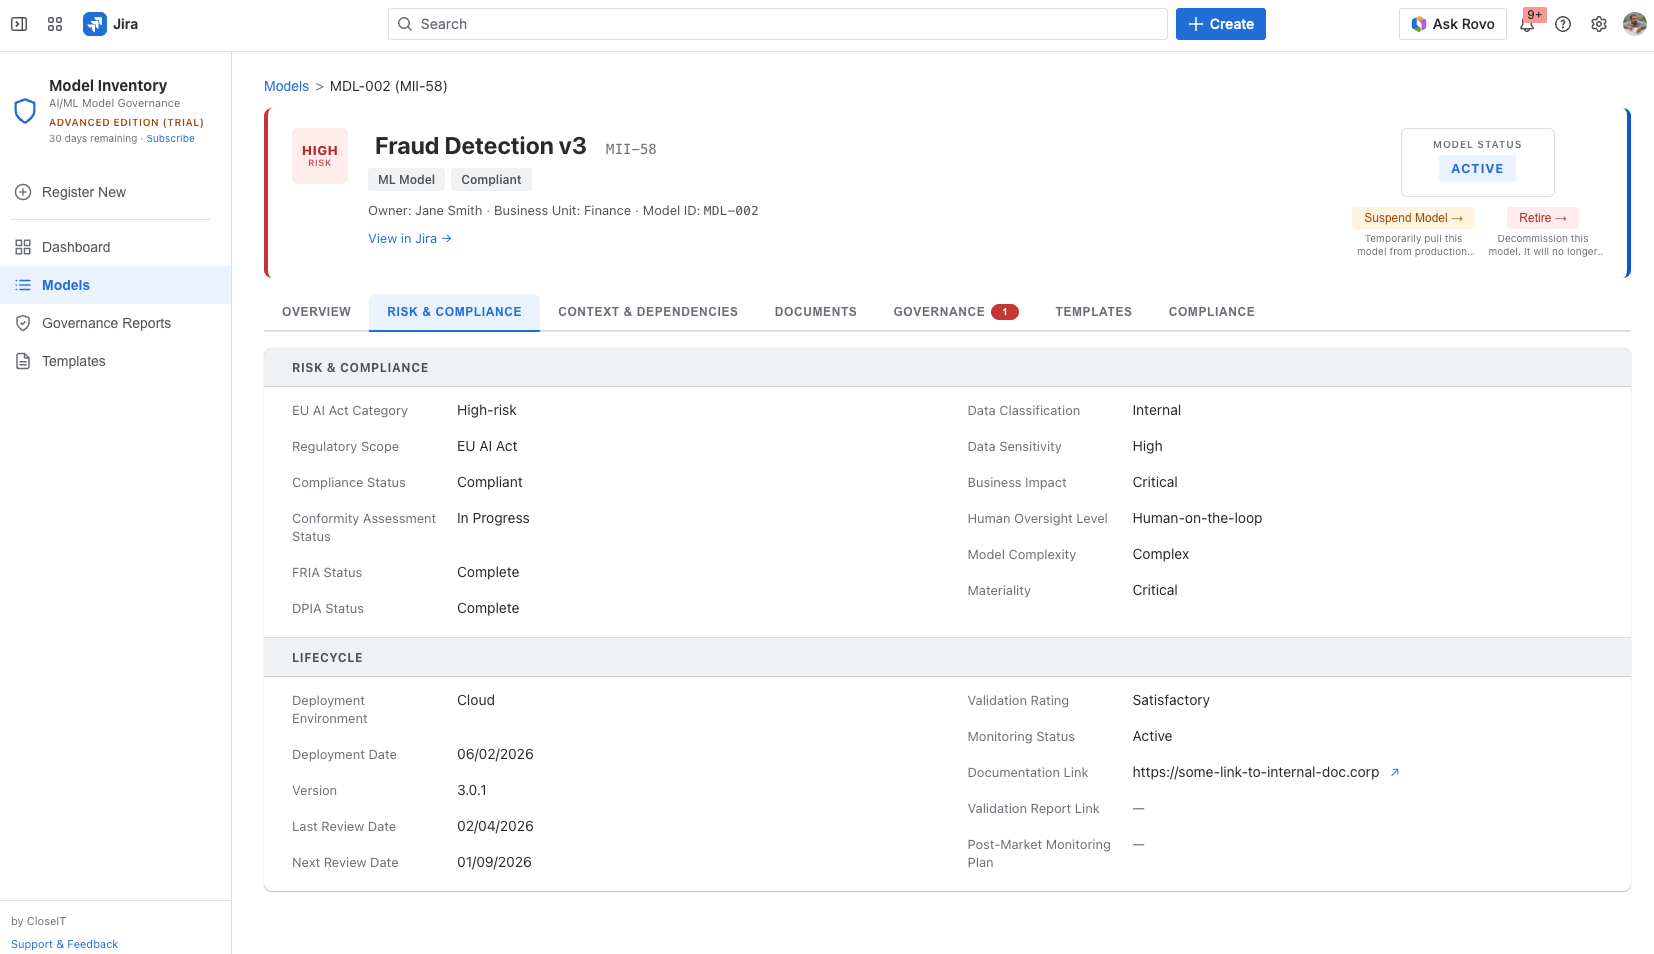The width and height of the screenshot is (1654, 954).
Task: Click the Subscribe trial link
Action: [x=170, y=138]
